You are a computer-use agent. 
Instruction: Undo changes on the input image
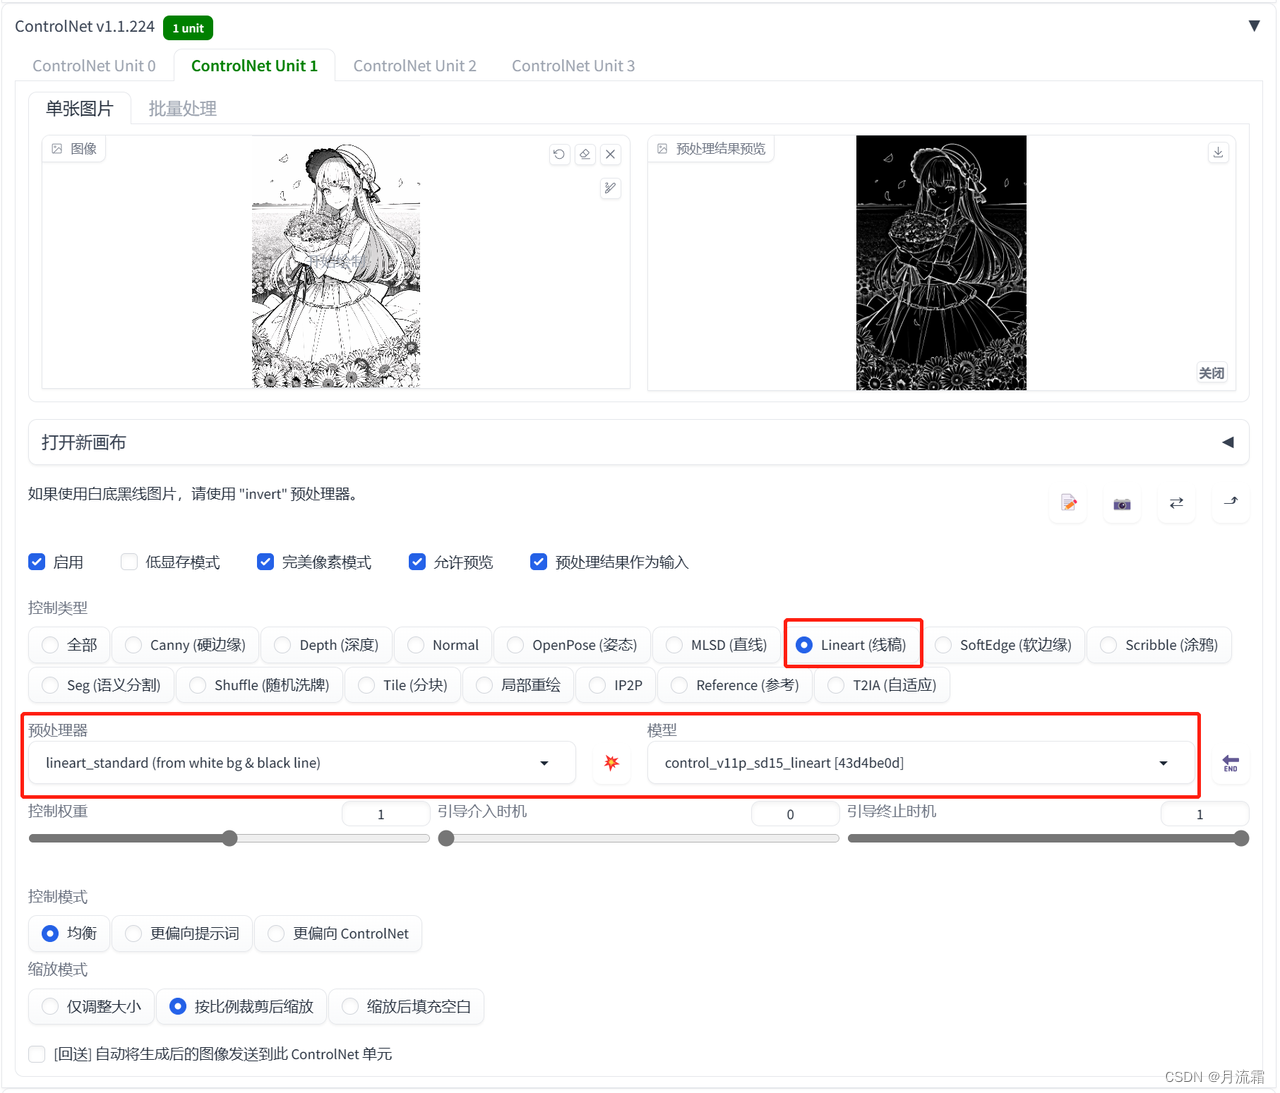559,154
